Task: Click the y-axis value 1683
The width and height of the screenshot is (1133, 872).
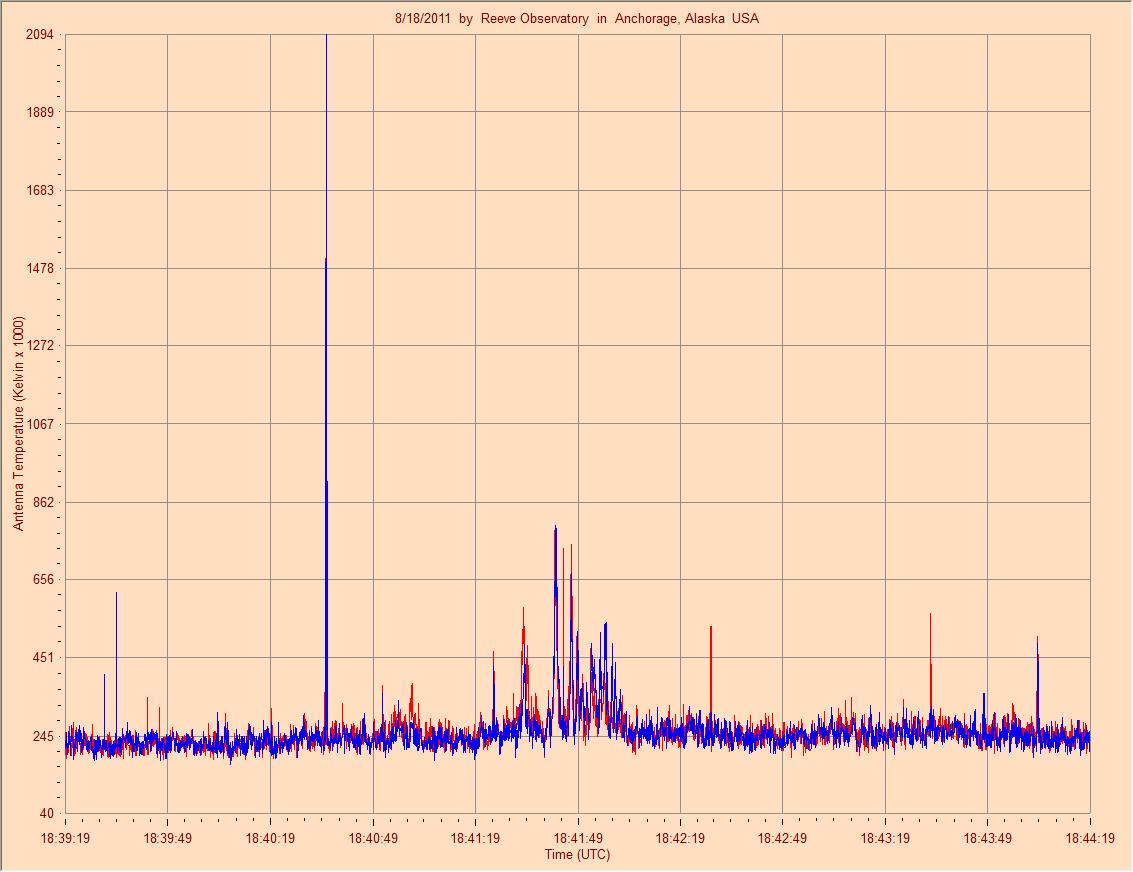Action: point(40,191)
